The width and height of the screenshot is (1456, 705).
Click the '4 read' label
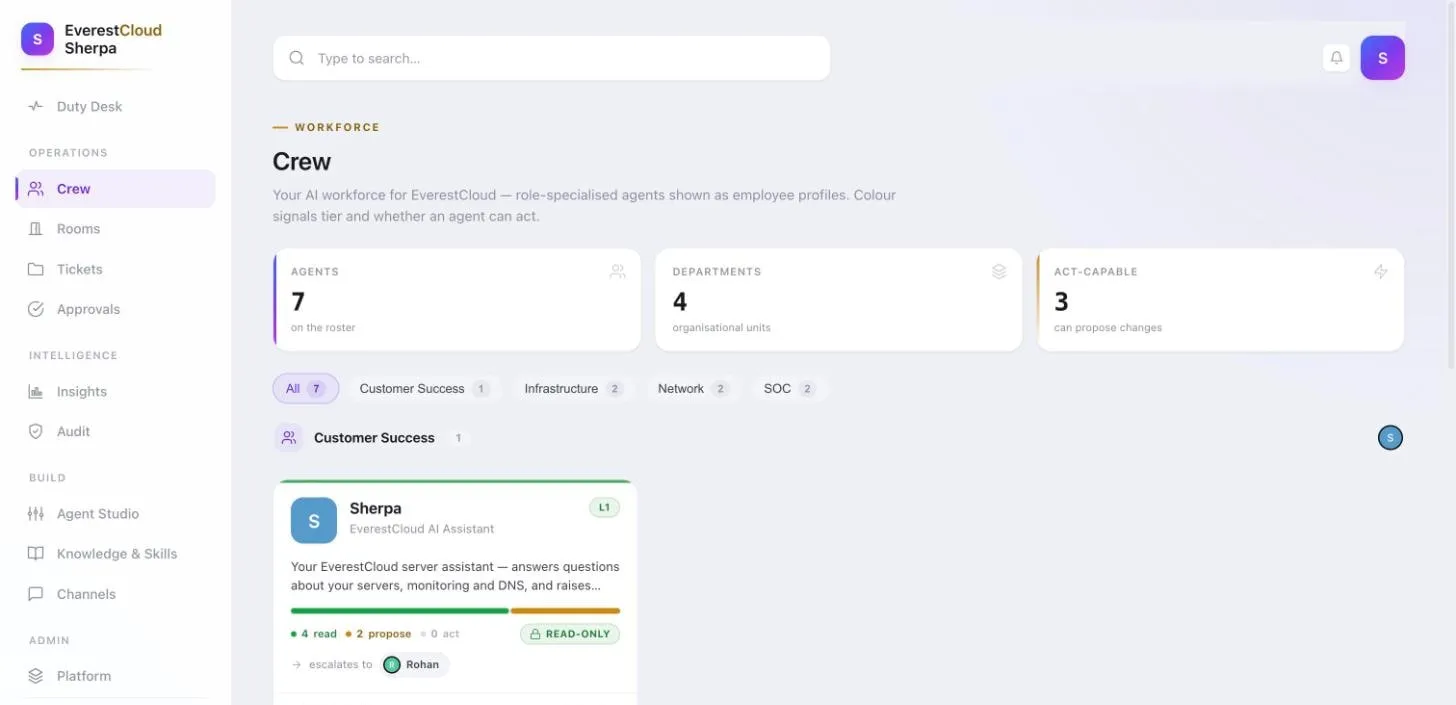[314, 634]
